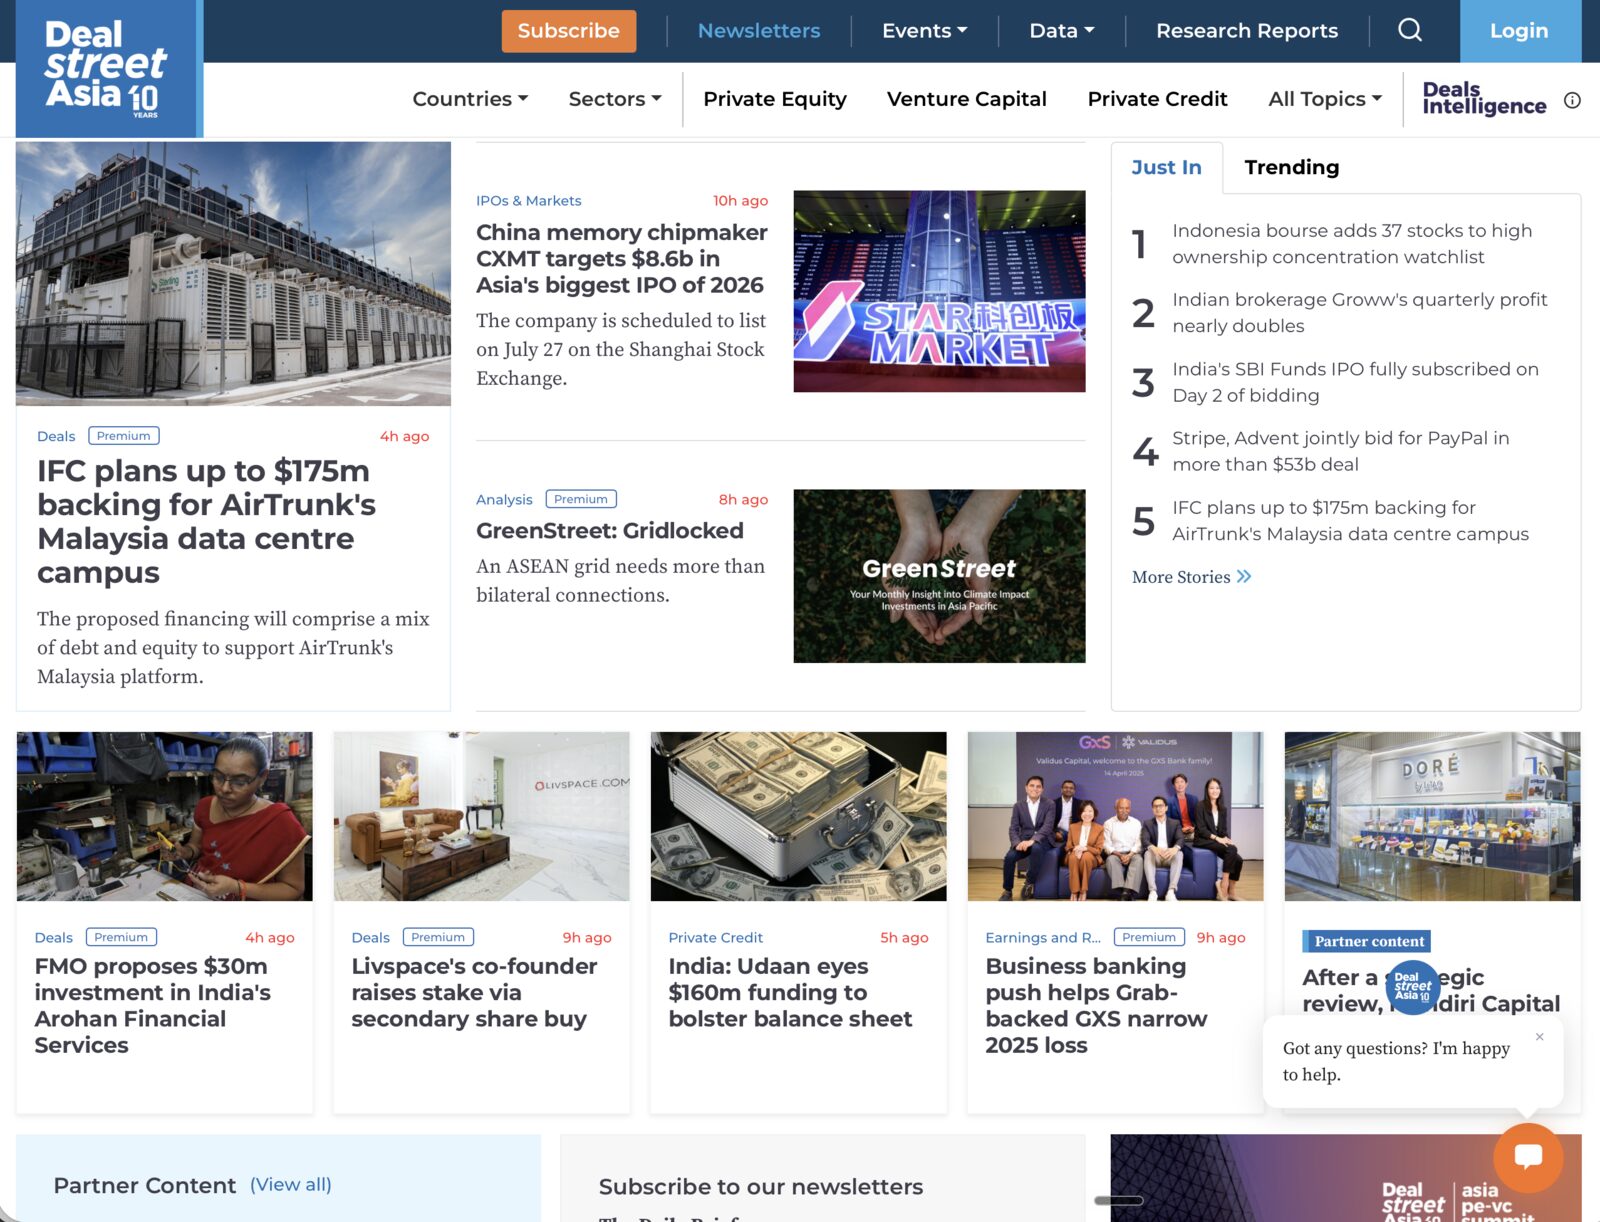Image resolution: width=1600 pixels, height=1222 pixels.
Task: Open FMO Arohan Financial Services article
Action: [x=152, y=1005]
